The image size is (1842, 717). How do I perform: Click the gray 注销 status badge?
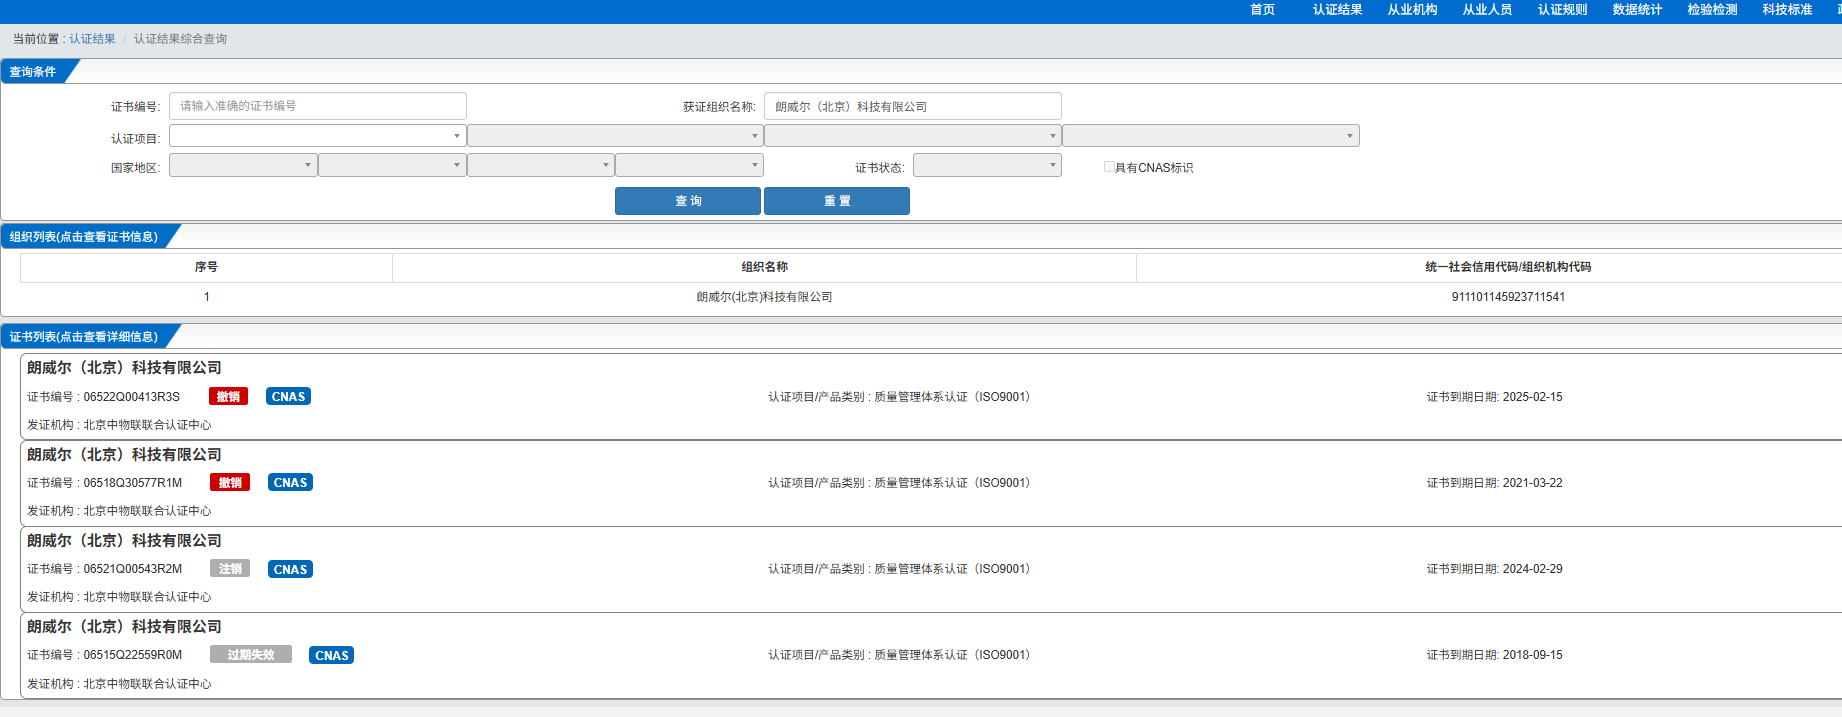pyautogui.click(x=230, y=569)
